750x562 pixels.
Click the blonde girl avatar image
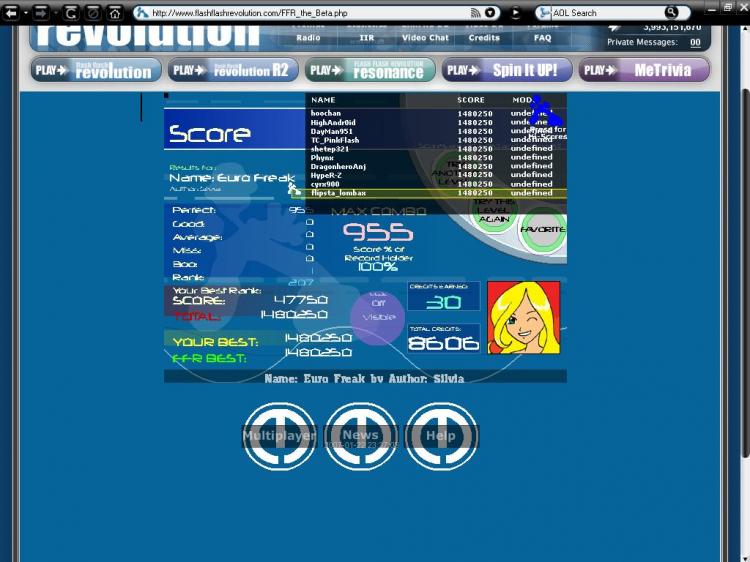pos(523,318)
